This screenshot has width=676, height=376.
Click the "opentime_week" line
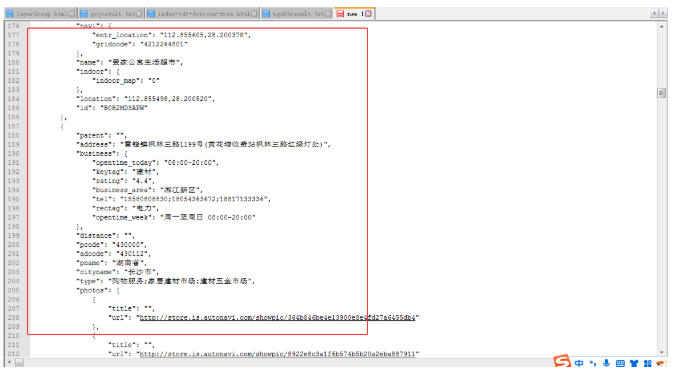[174, 217]
